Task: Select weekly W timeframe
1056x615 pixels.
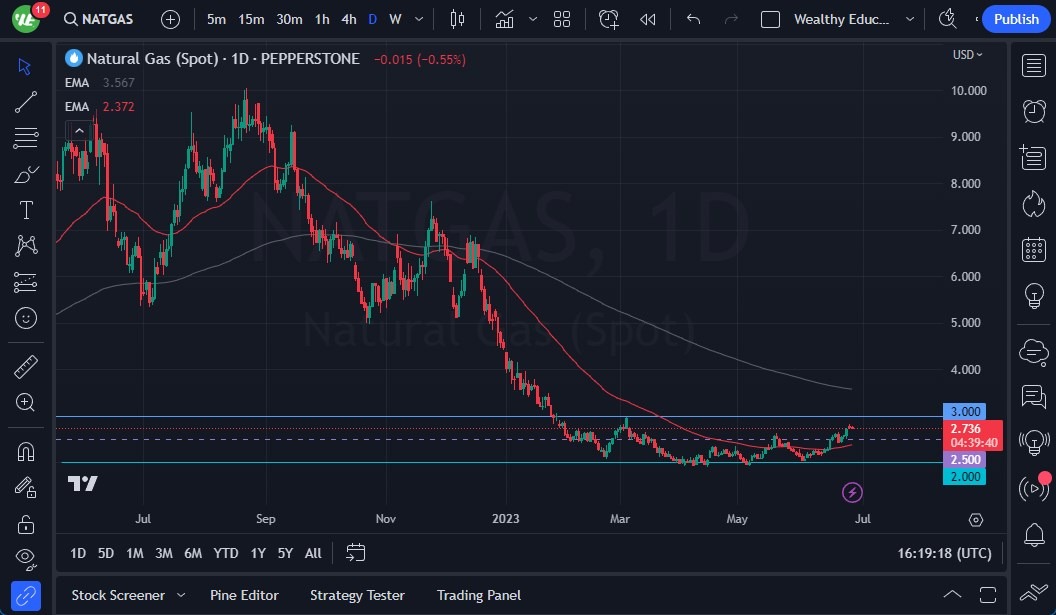Action: pos(395,20)
